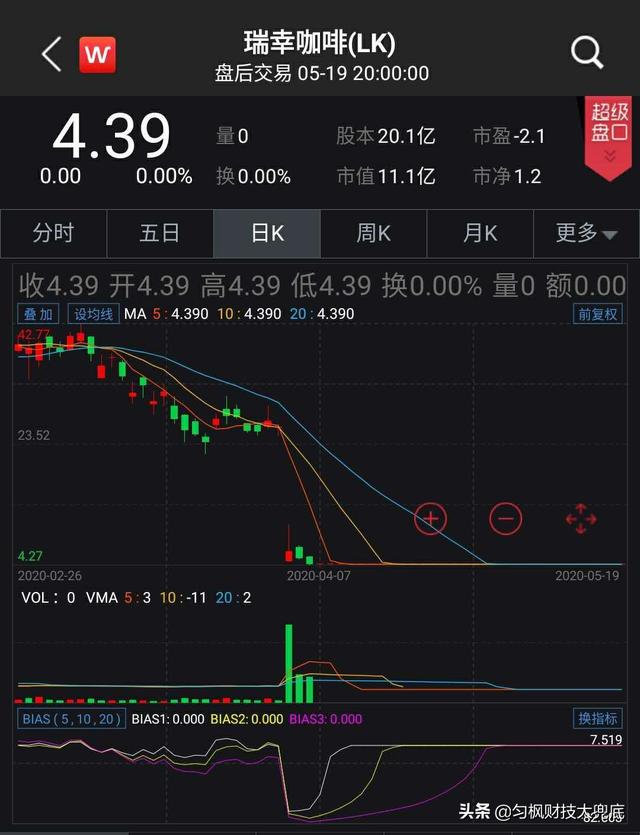
Task: Open the 更多 dropdown
Action: coord(586,233)
